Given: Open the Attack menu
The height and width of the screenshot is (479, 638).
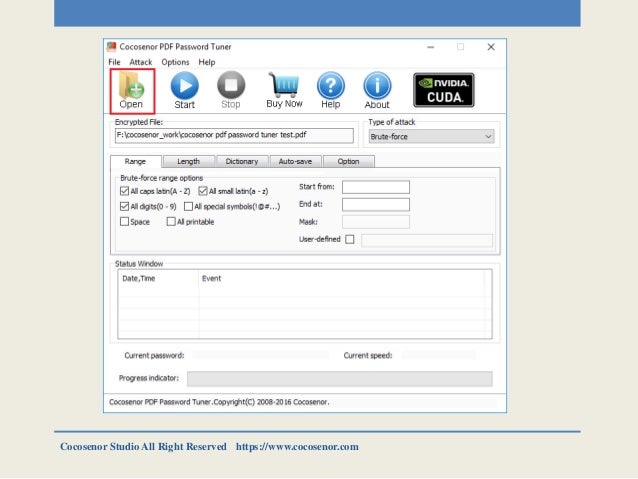Looking at the screenshot, I should click(141, 62).
